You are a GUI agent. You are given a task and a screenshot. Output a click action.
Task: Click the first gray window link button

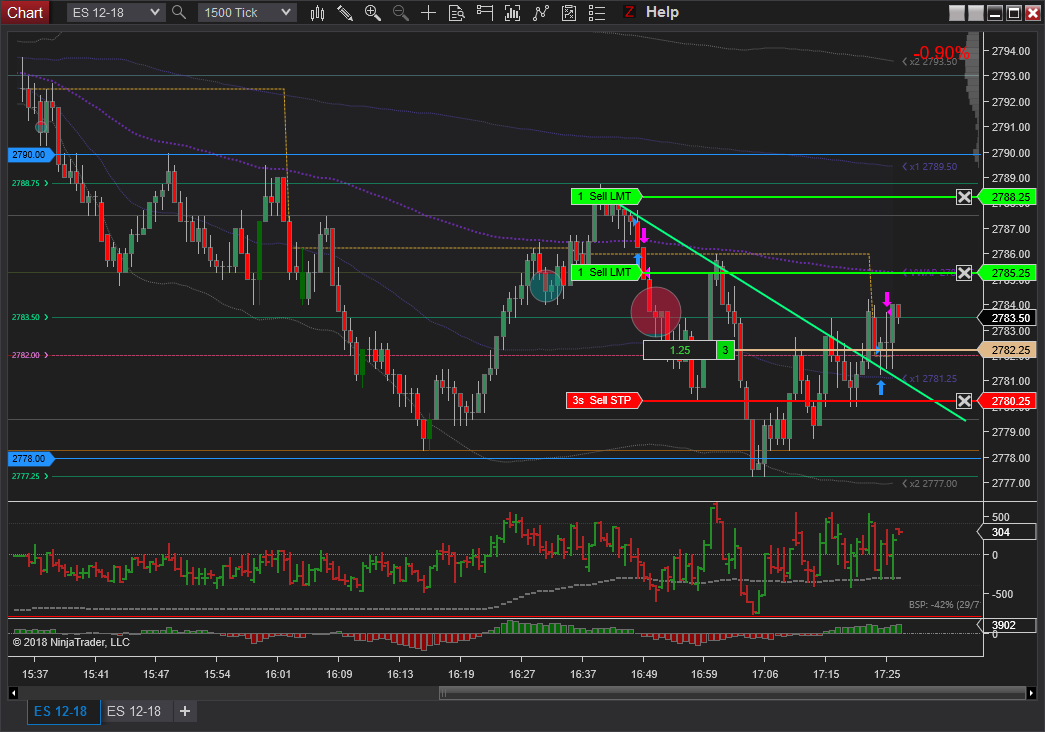[x=956, y=13]
